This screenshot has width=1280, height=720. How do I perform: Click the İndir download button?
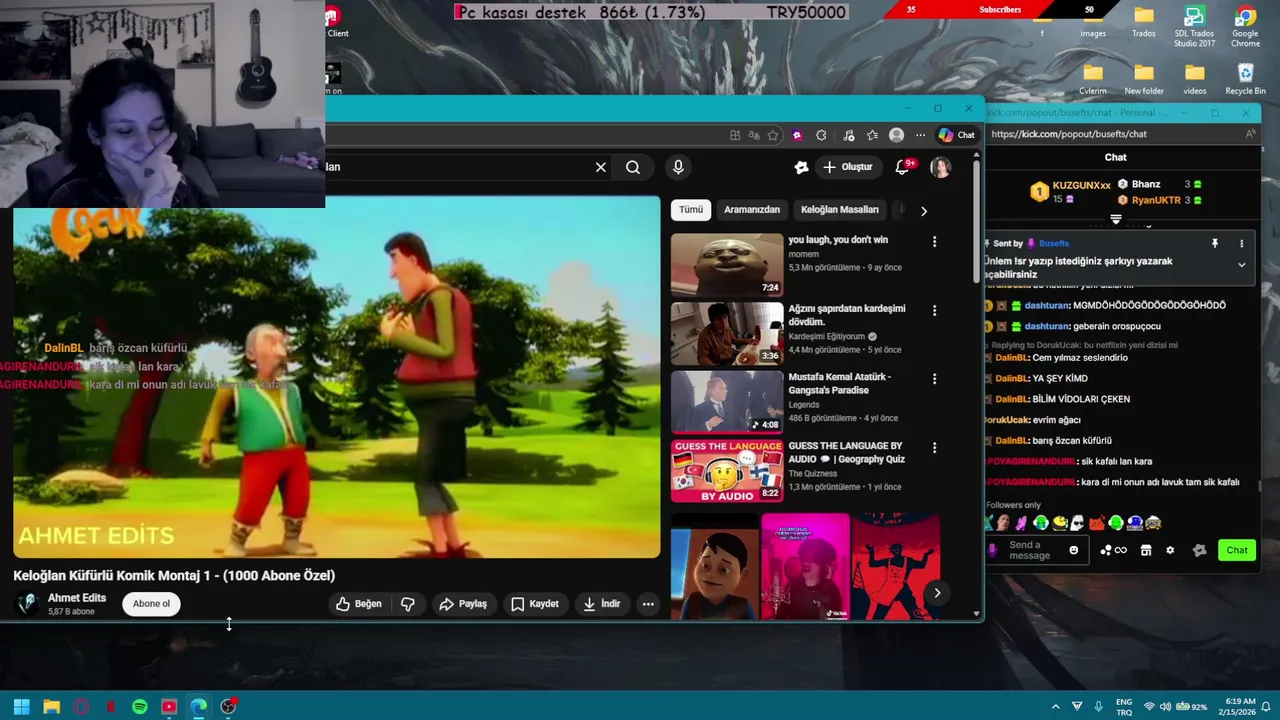click(x=602, y=604)
